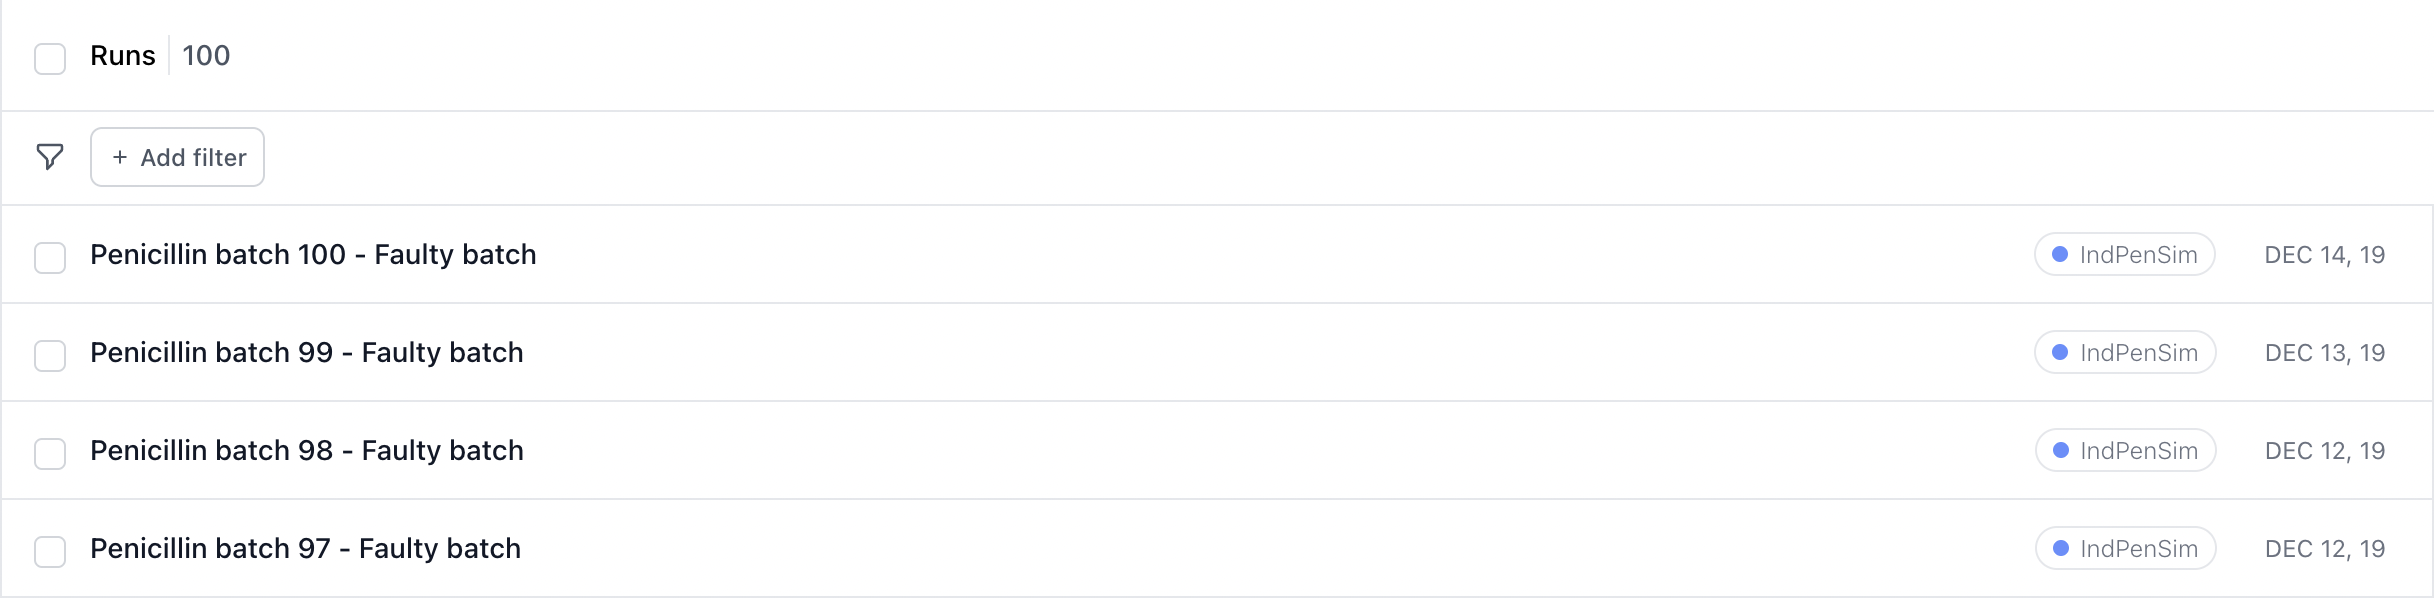Open Penicillin batch 97 - Faulty batch
The width and height of the screenshot is (2434, 598).
pos(305,549)
